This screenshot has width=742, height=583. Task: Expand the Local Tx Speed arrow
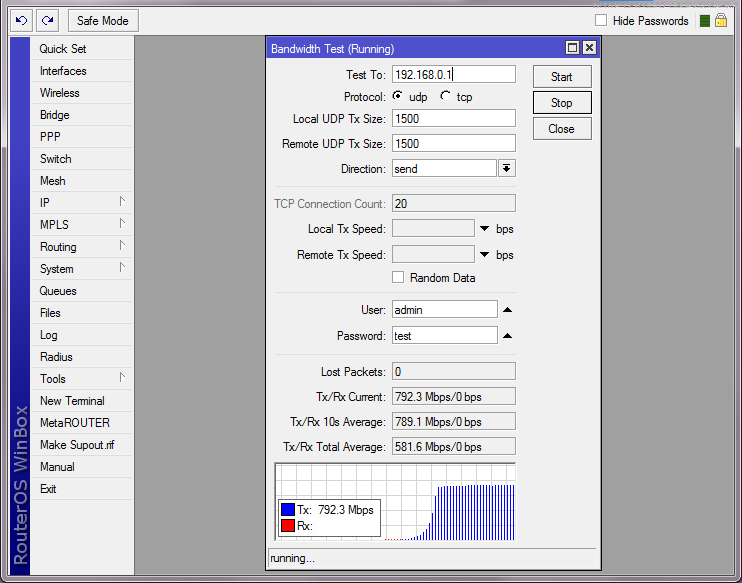coord(484,229)
